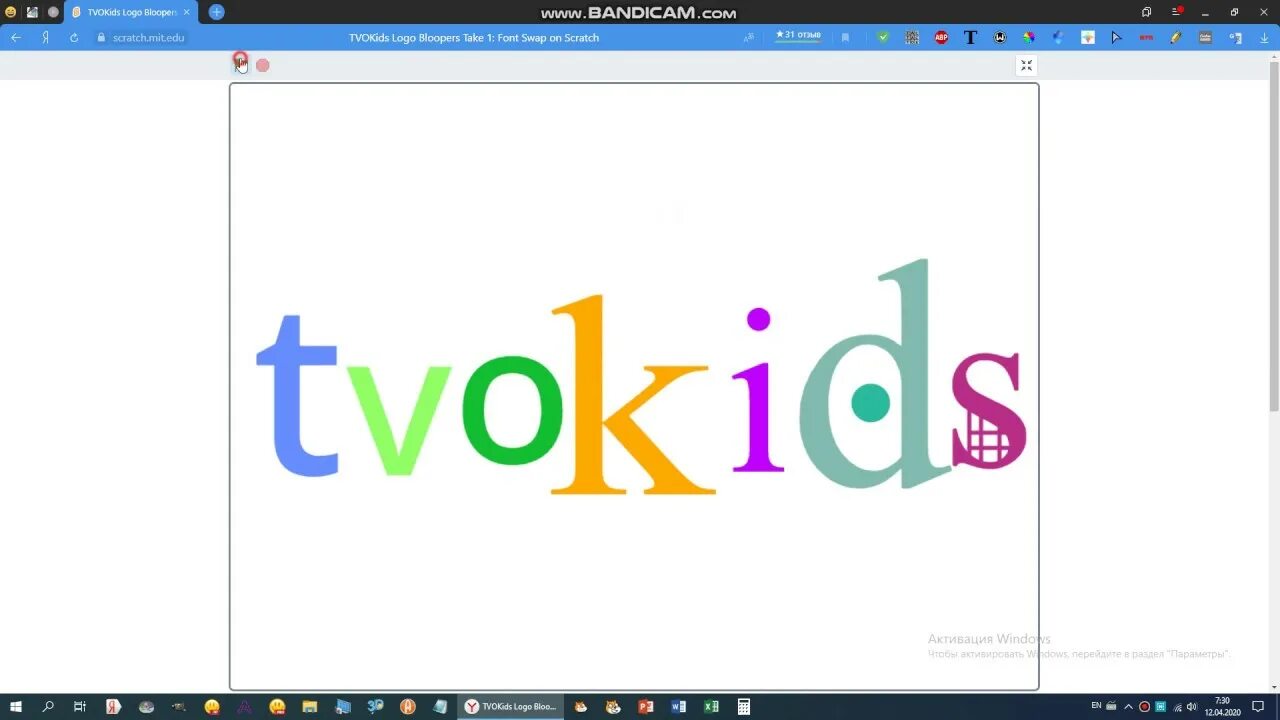Click the Scratch green flag button
Image resolution: width=1280 pixels, height=720 pixels.
pyautogui.click(x=240, y=63)
